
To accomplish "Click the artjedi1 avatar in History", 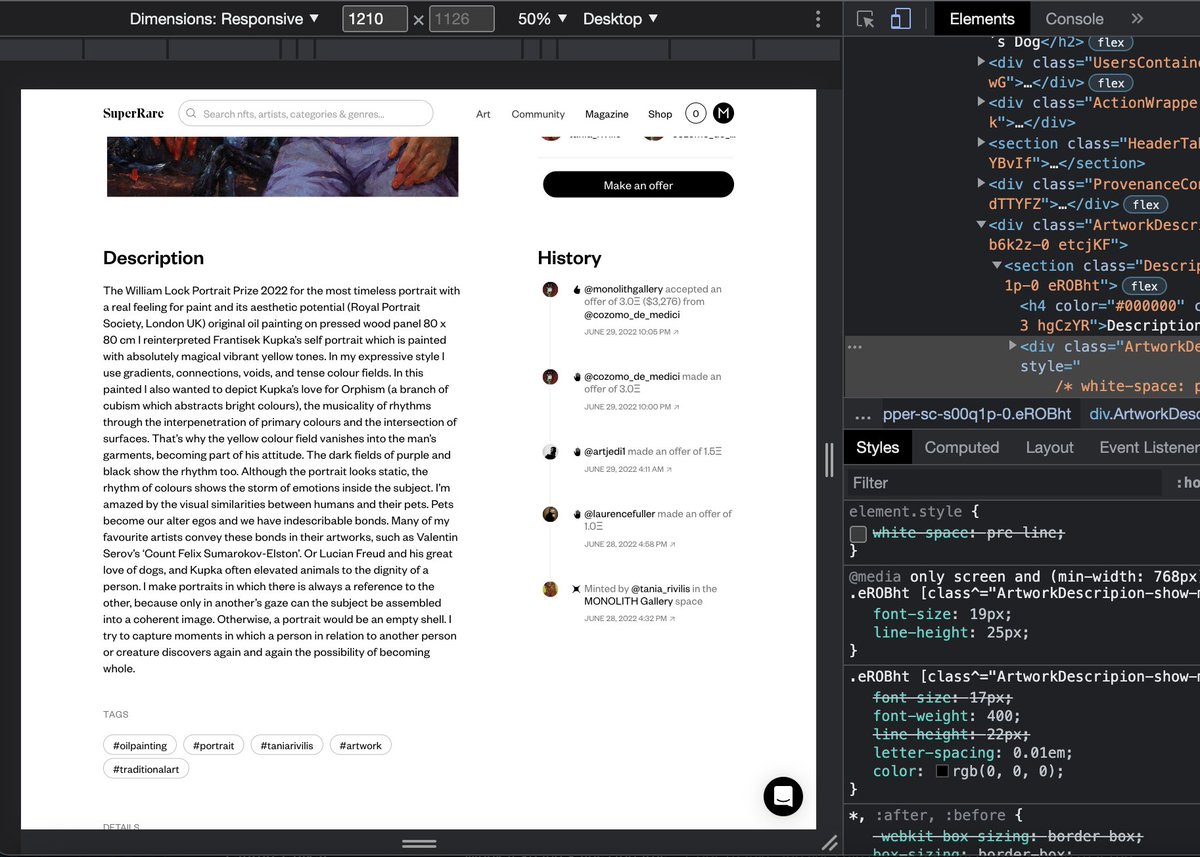I will coord(550,452).
